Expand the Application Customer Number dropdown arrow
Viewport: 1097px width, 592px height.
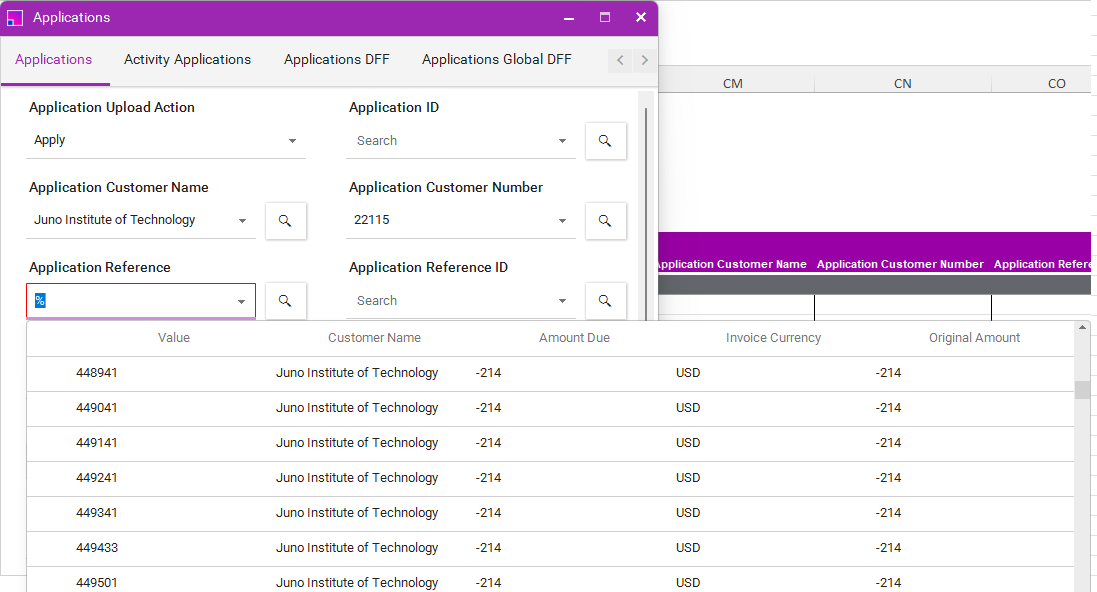tap(562, 220)
